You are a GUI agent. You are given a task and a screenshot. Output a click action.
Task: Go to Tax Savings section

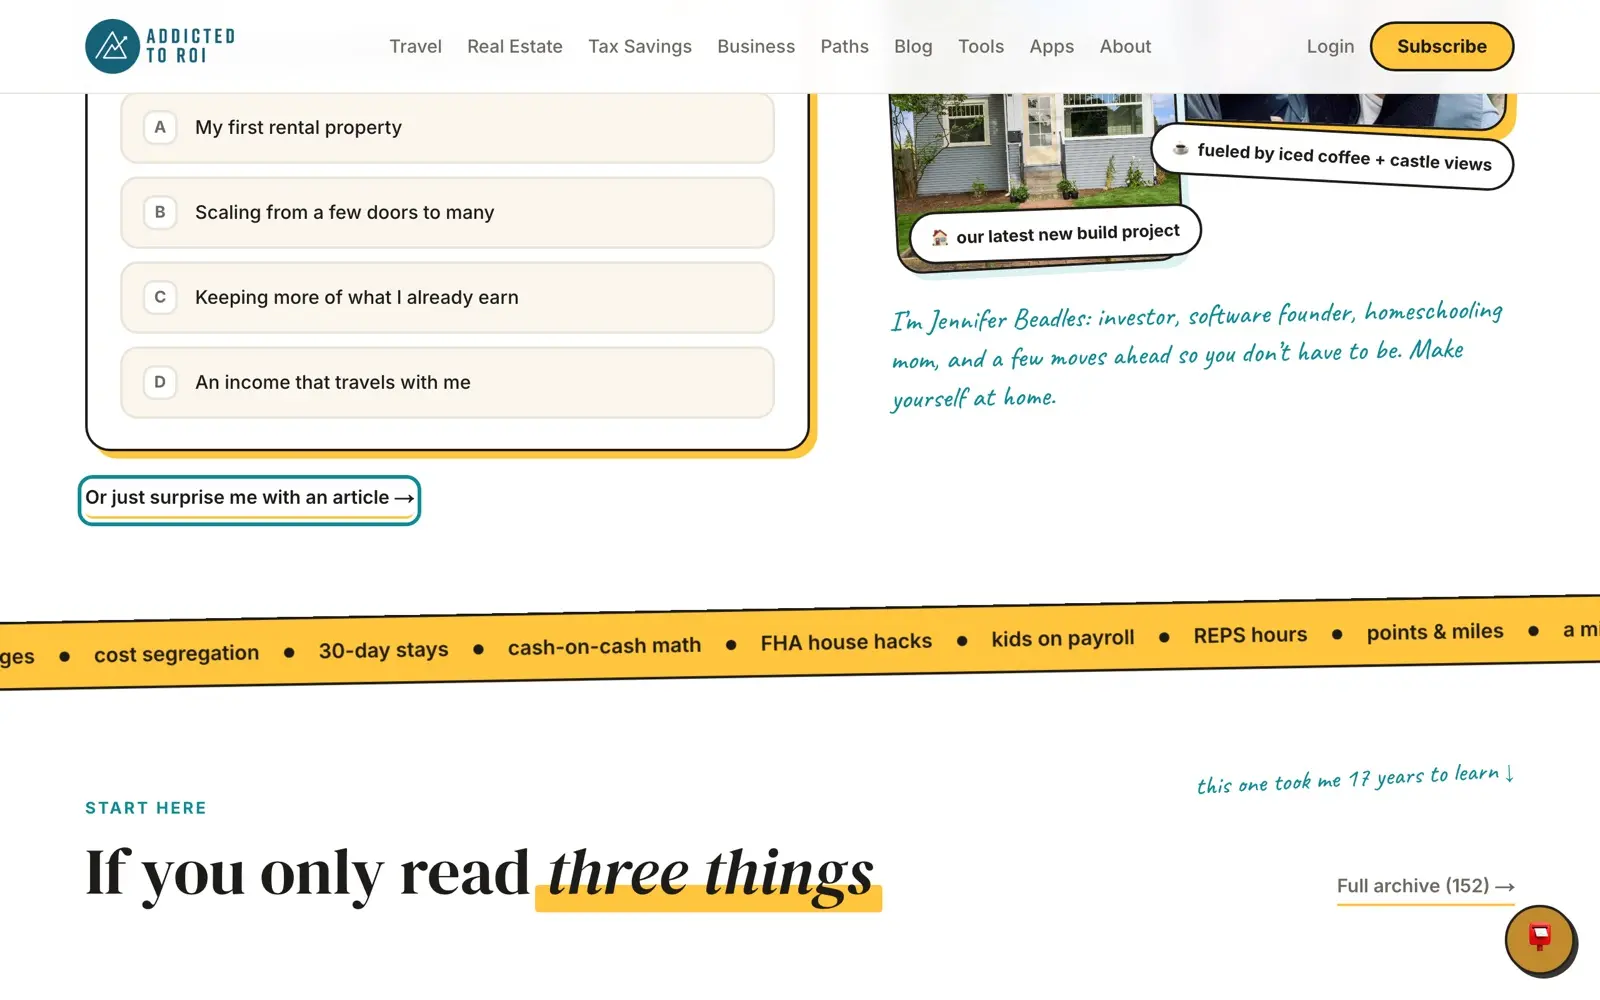point(640,46)
